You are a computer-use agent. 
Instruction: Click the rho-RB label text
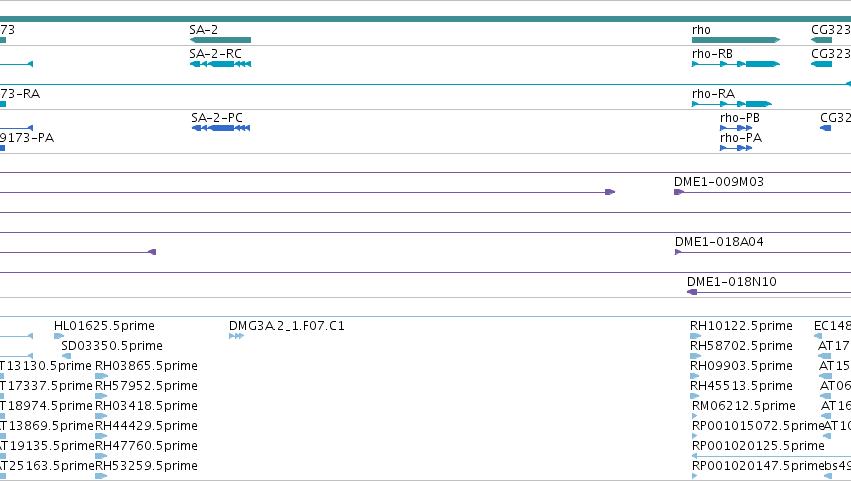712,54
